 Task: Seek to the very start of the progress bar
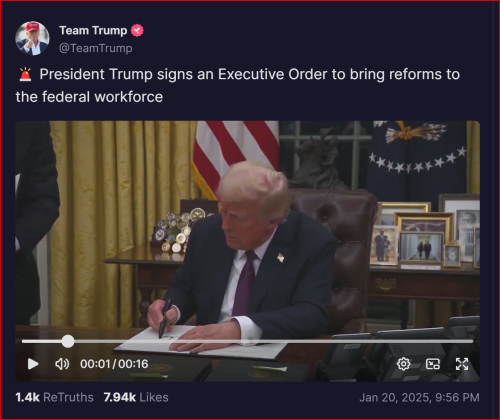pos(23,341)
